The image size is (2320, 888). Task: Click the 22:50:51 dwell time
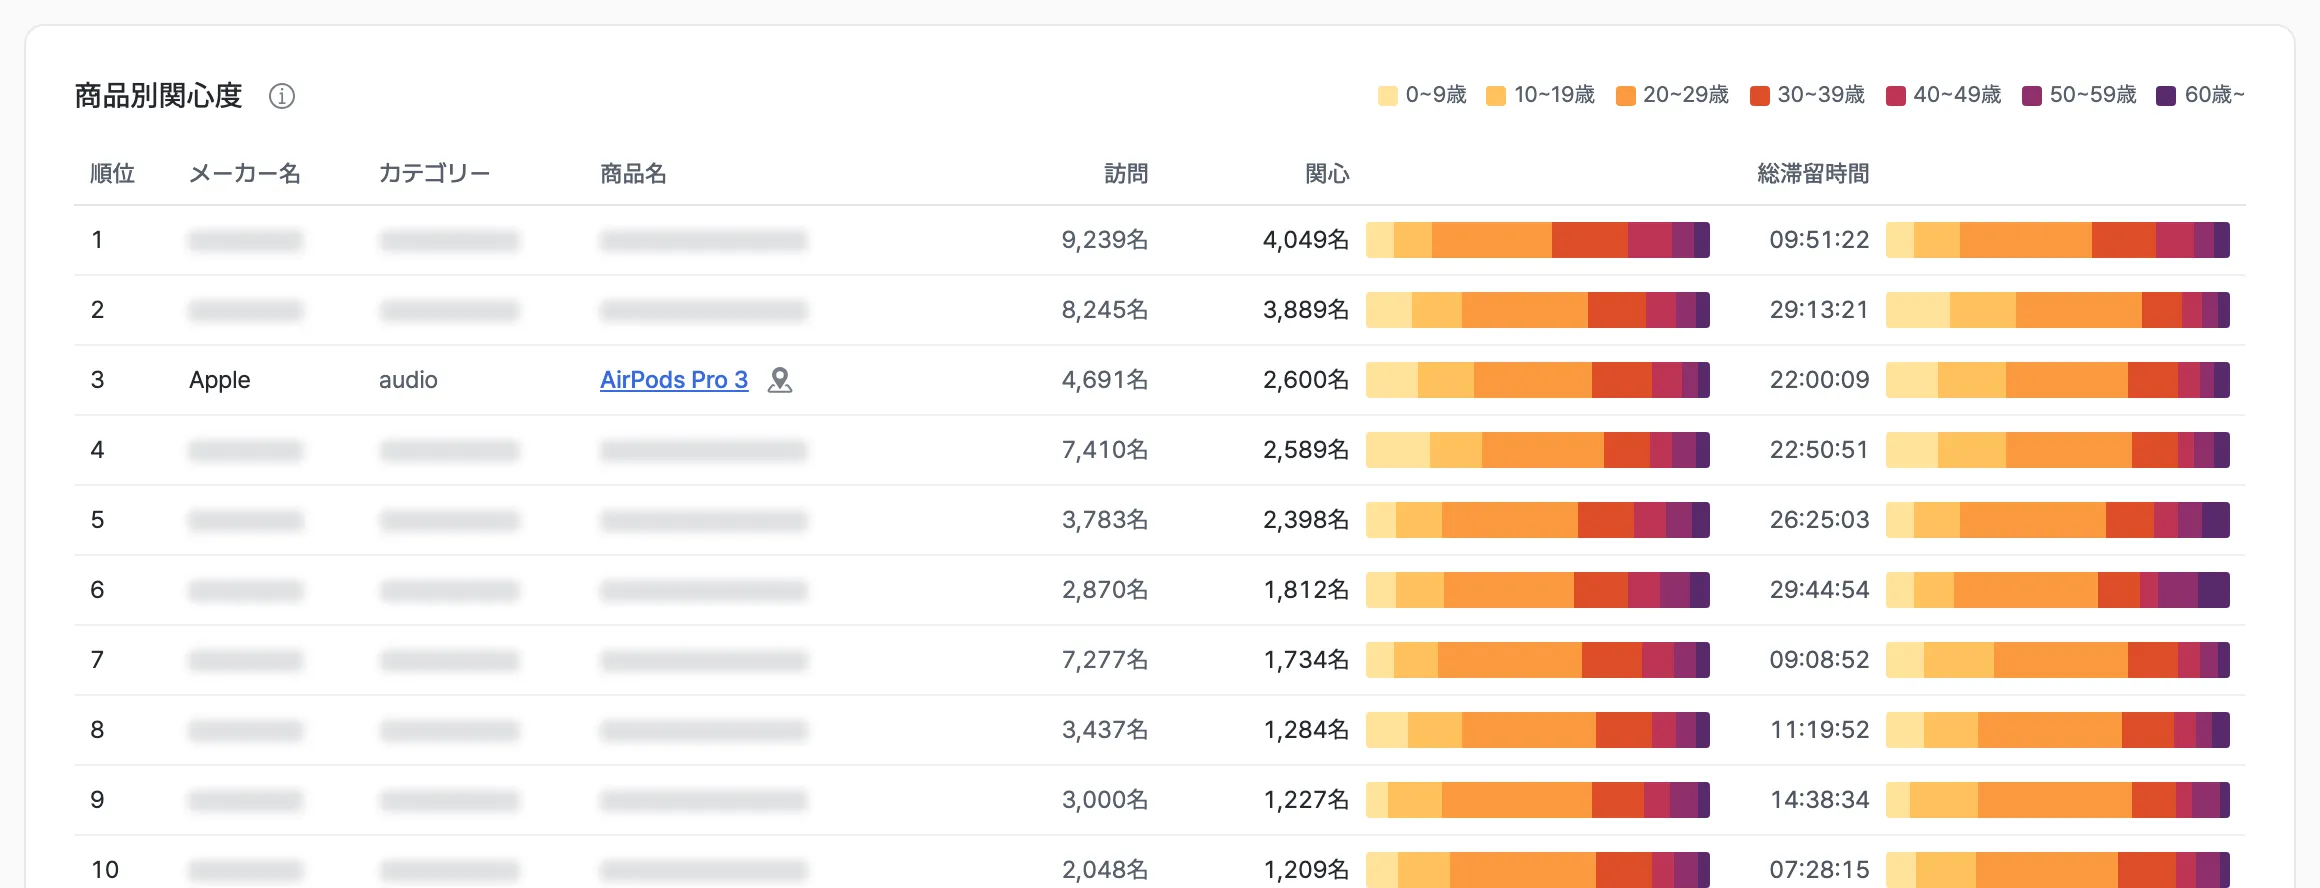point(1820,450)
